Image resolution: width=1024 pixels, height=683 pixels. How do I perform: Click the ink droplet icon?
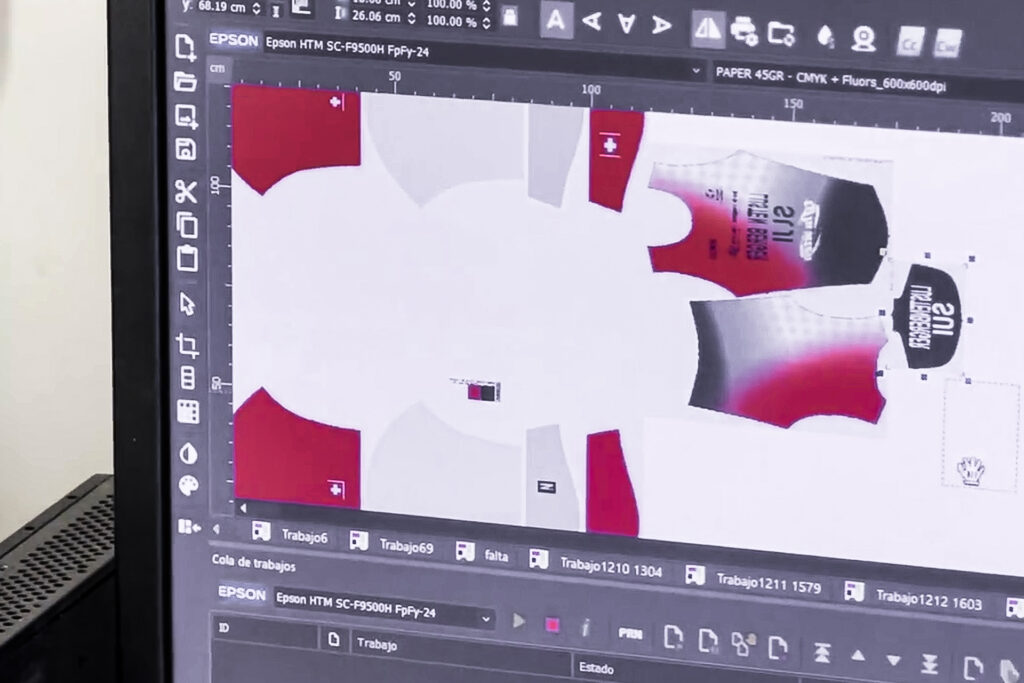(x=825, y=36)
